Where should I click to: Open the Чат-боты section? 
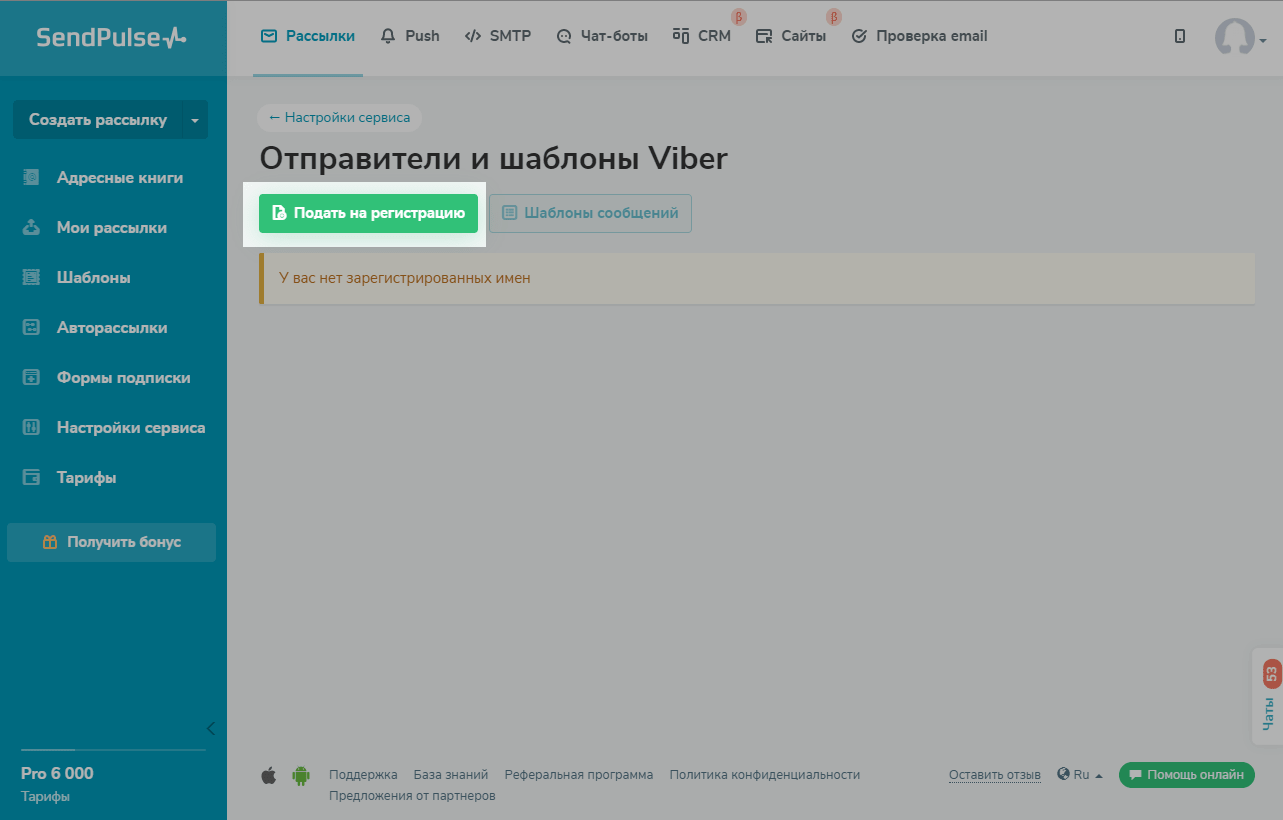click(x=601, y=35)
